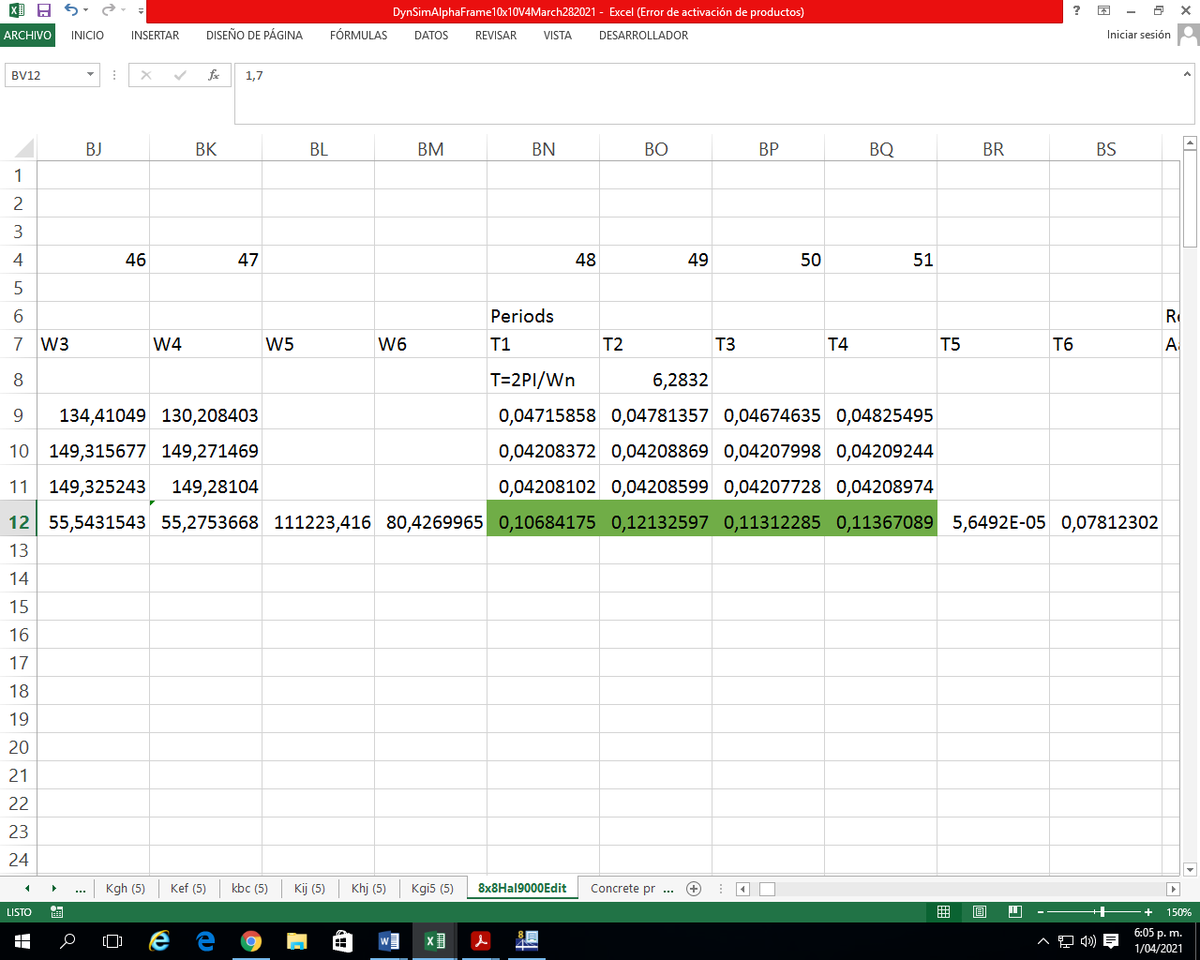Image resolution: width=1200 pixels, height=960 pixels.
Task: Open Google Chrome from the taskbar
Action: point(251,941)
